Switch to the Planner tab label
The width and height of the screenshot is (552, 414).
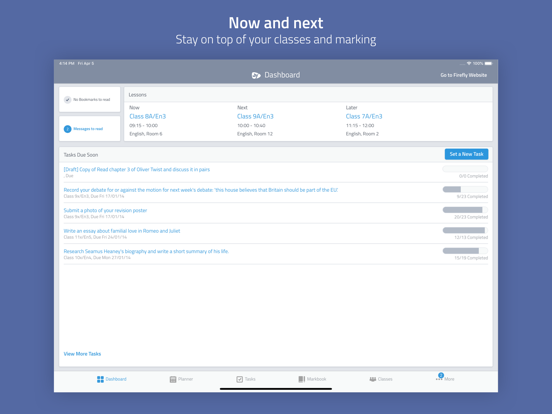click(x=185, y=379)
